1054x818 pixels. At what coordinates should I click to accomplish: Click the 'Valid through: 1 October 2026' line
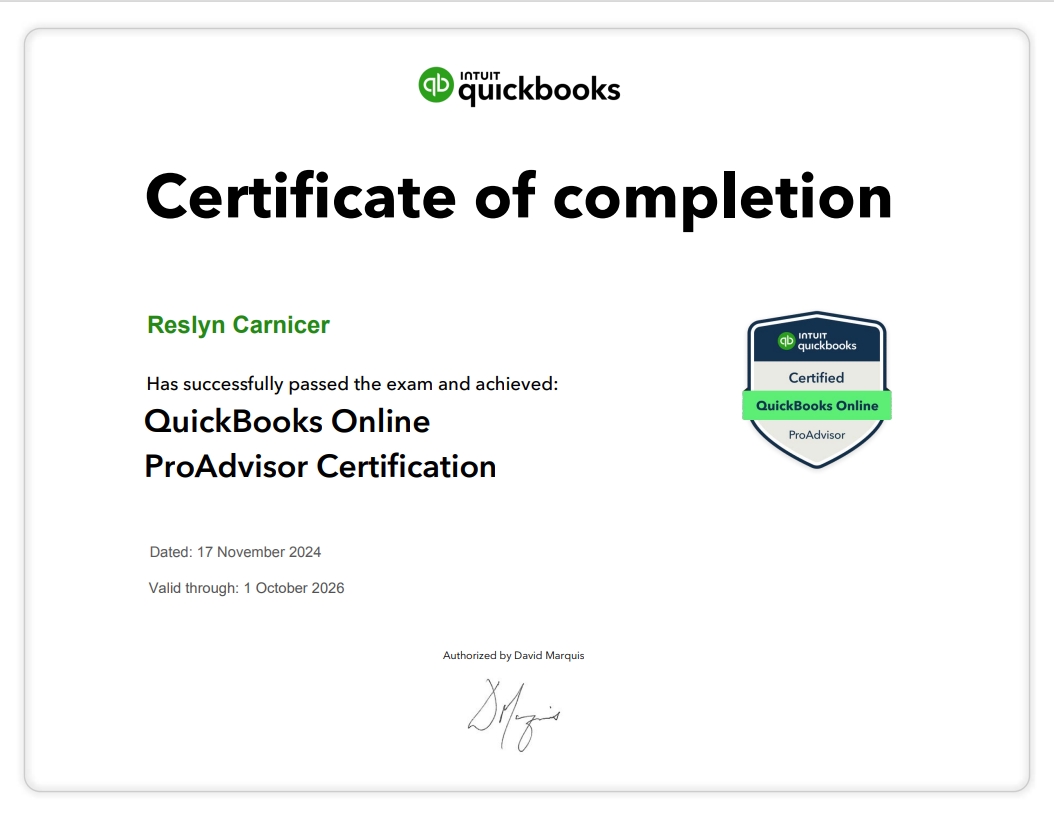coord(246,588)
